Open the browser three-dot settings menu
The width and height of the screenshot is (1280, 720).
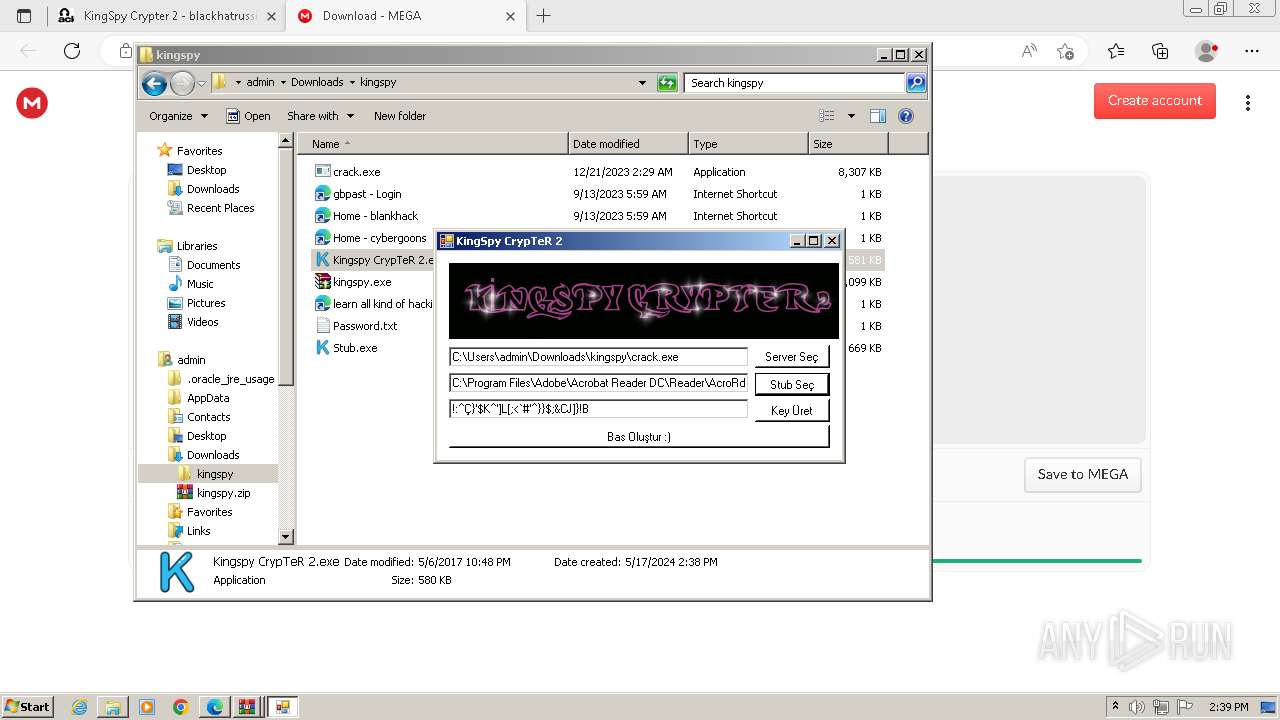1252,51
